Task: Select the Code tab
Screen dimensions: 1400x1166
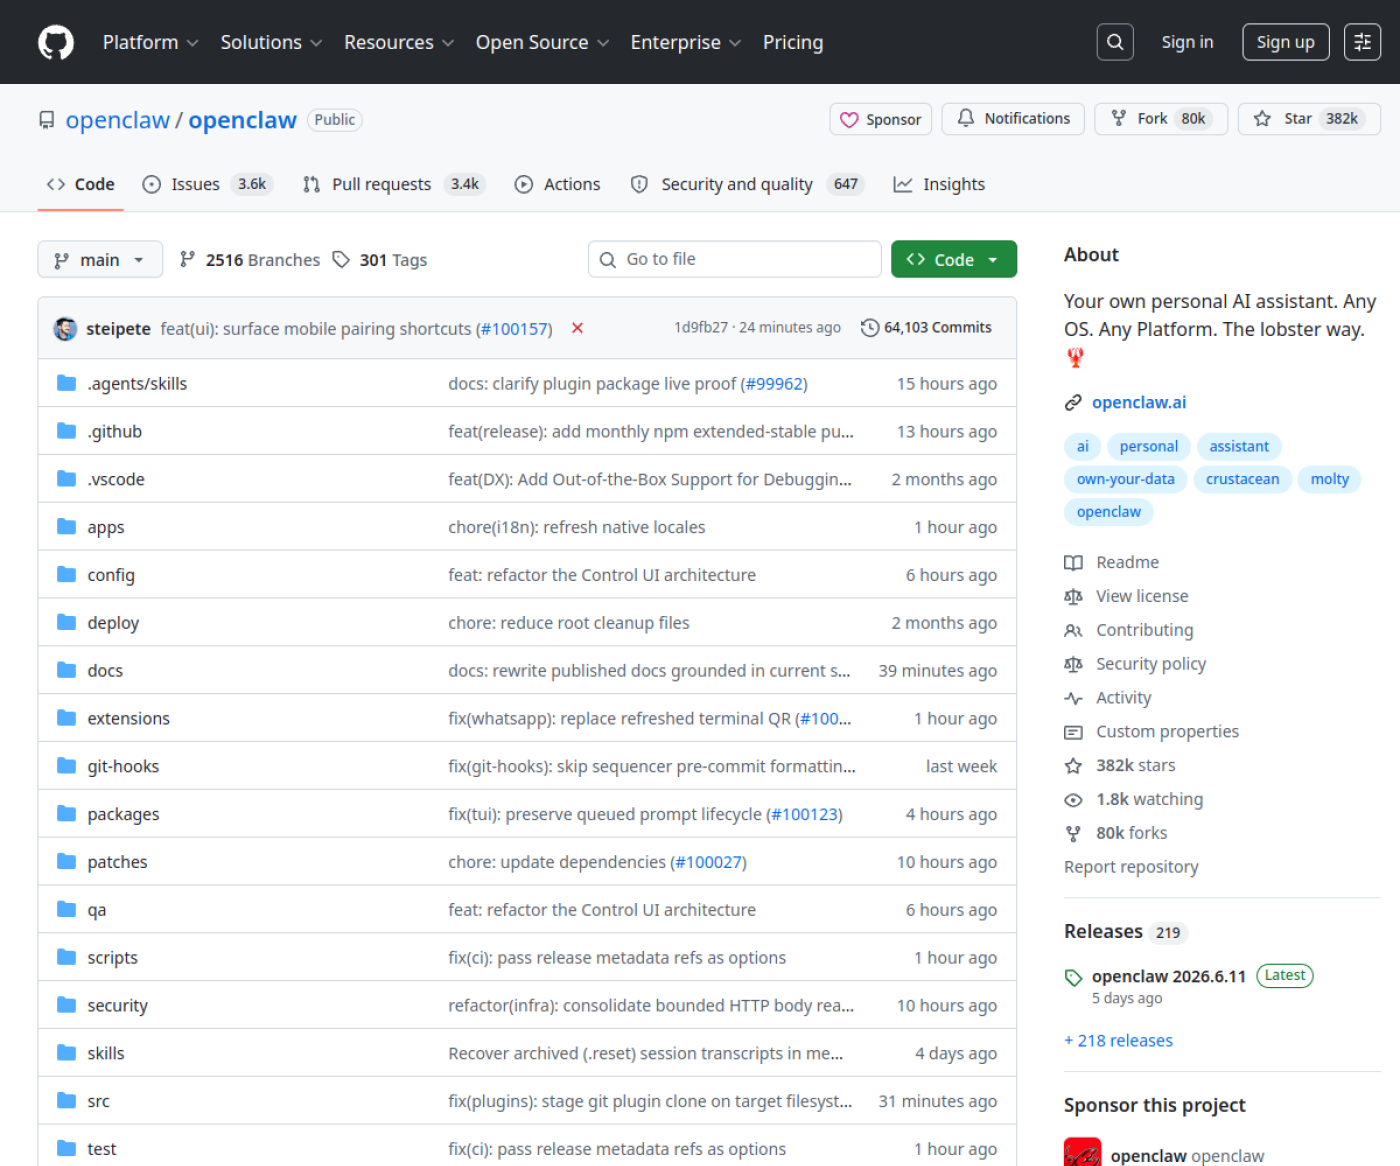Action: (81, 184)
